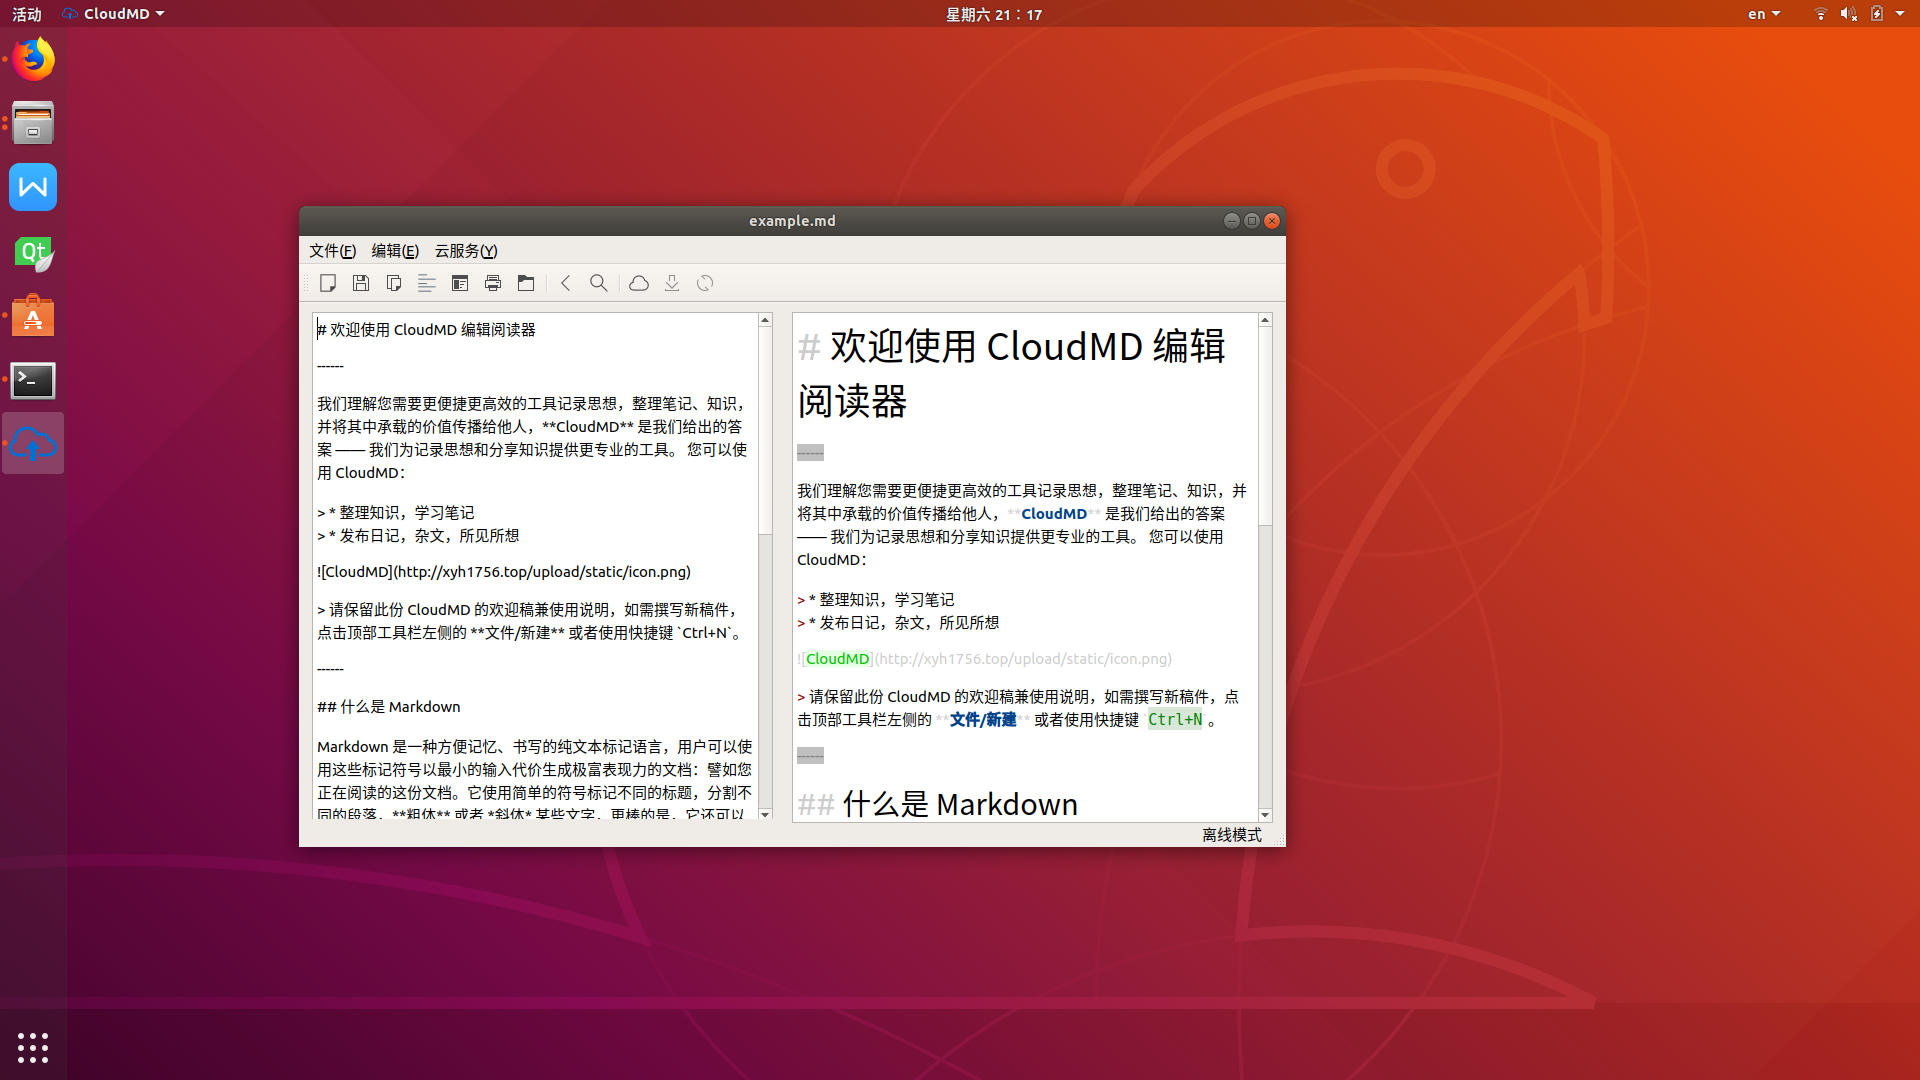The image size is (1920, 1080).
Task: Open the CloudMD app menu in top bar
Action: 113,14
